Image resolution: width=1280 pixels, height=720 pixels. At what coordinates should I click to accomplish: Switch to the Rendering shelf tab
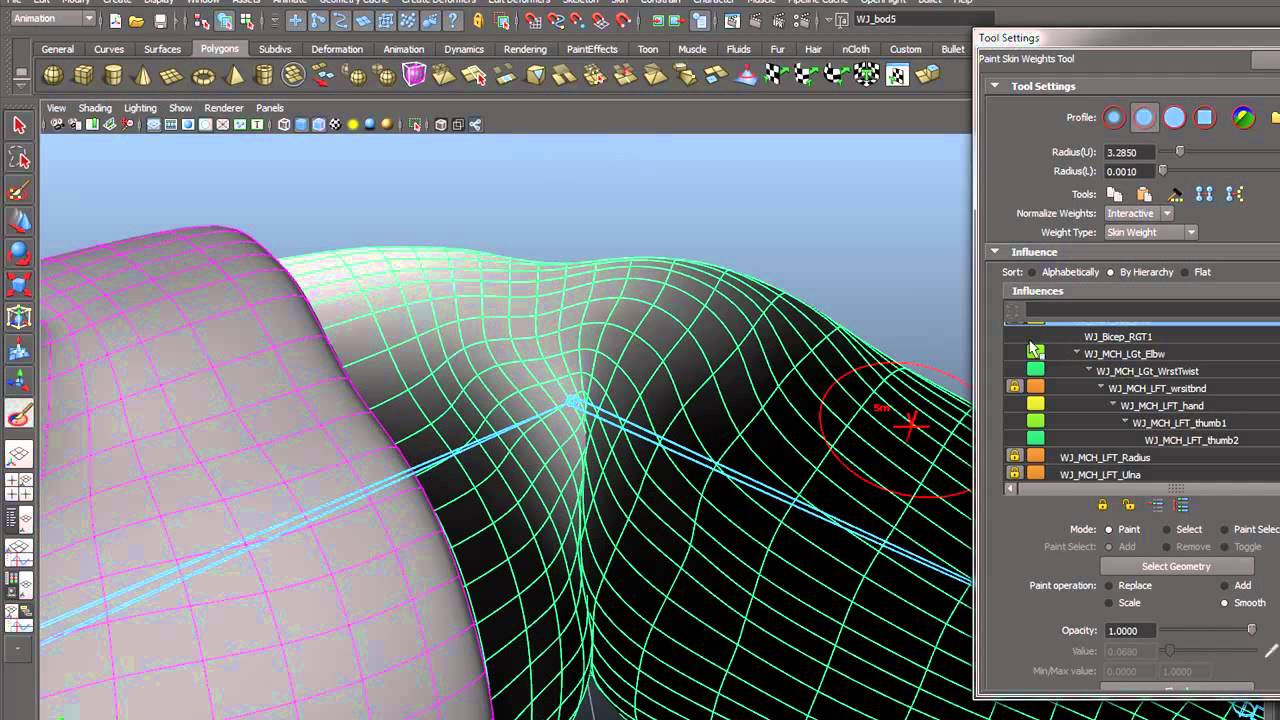click(525, 49)
